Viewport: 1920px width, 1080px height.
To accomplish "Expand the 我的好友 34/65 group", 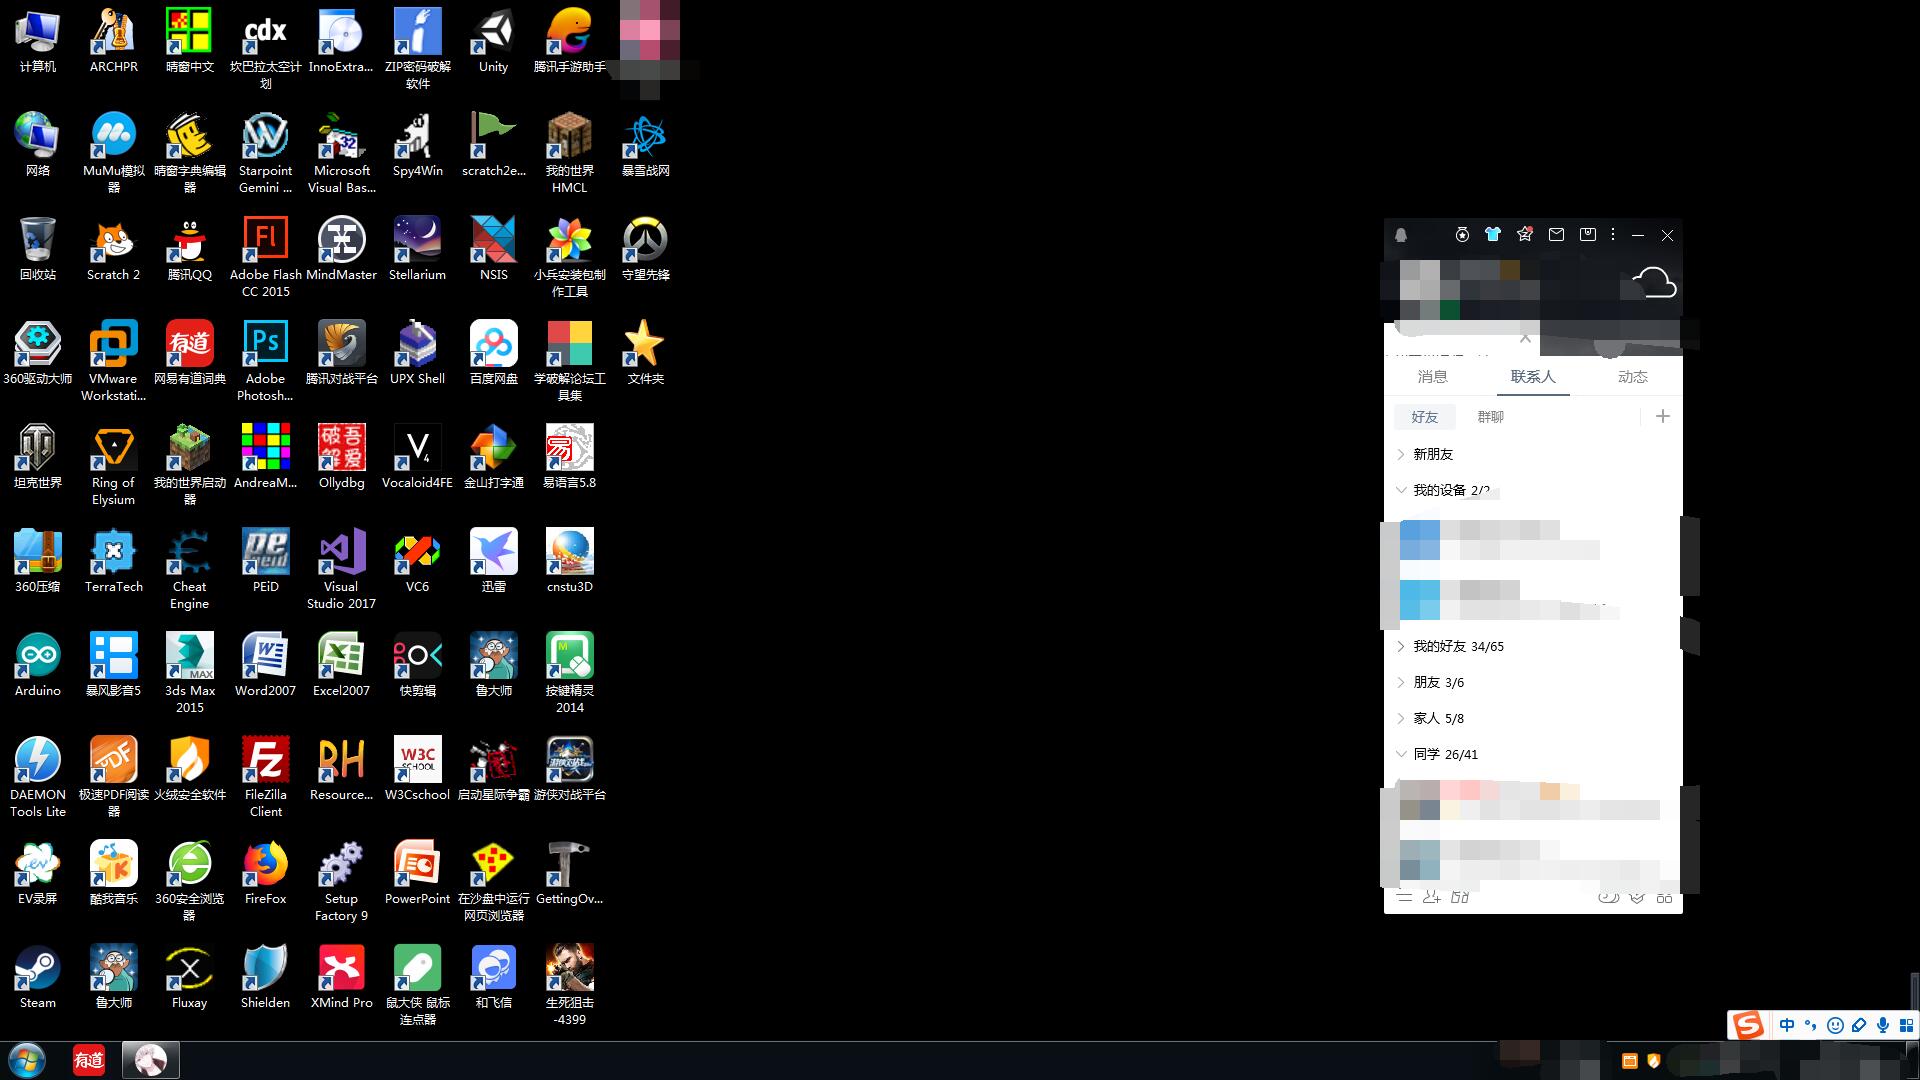I will pos(1458,646).
